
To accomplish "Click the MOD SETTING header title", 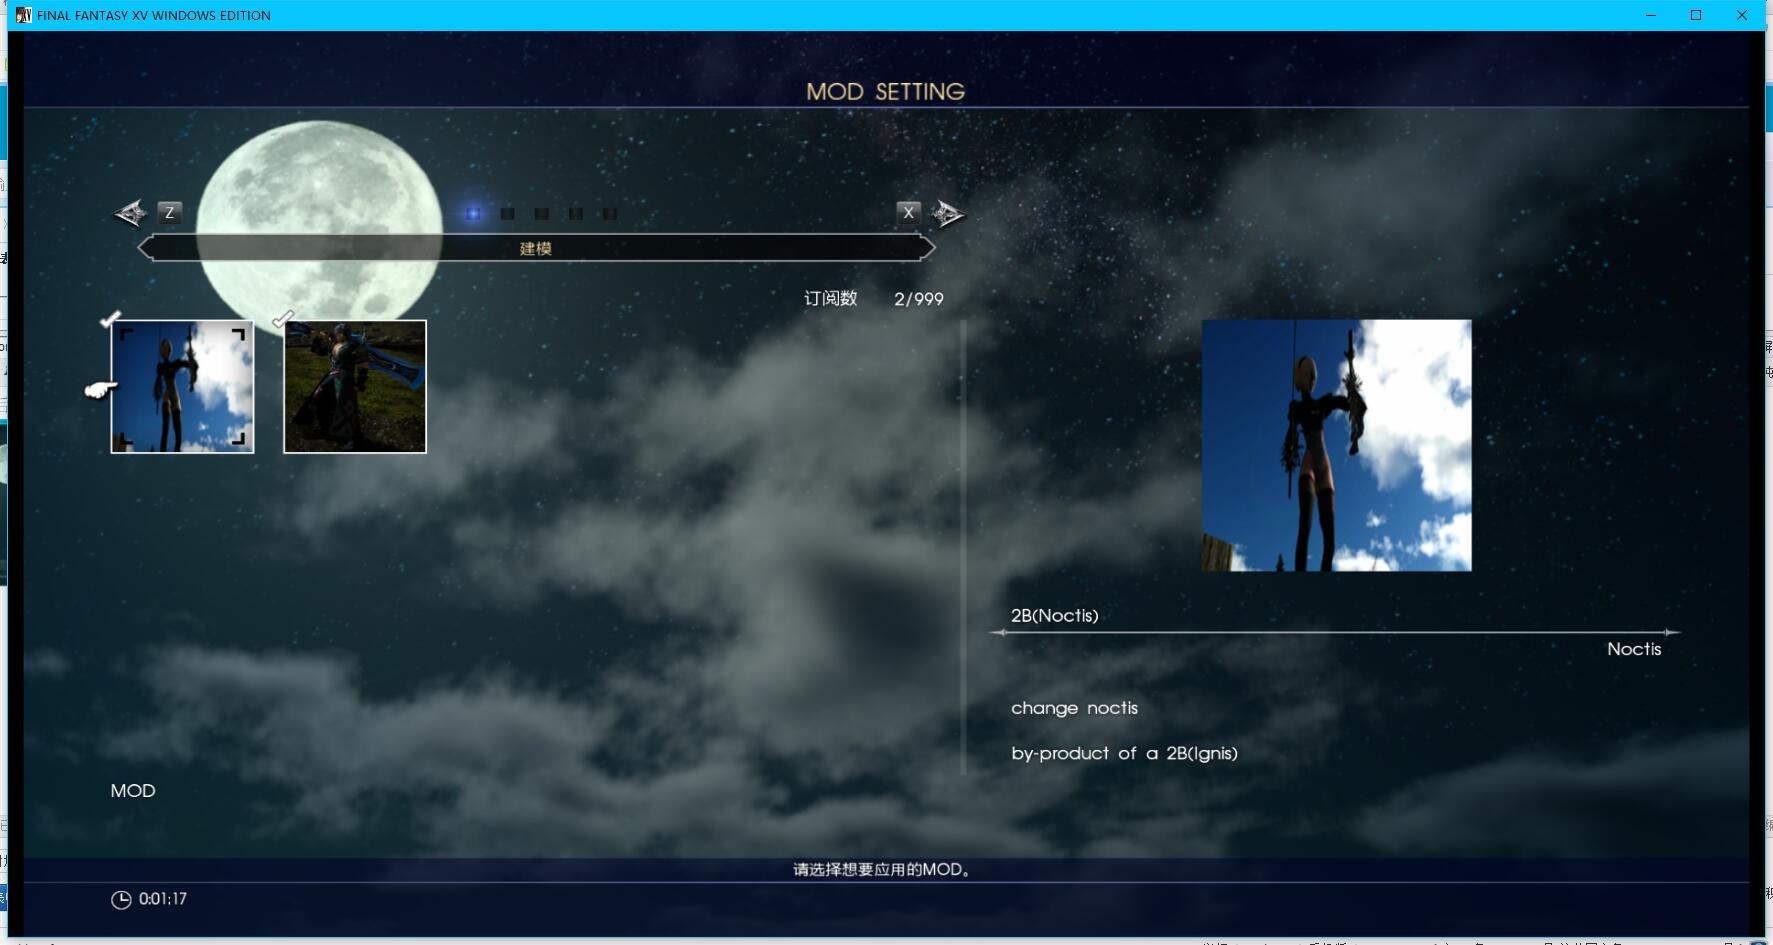I will point(885,91).
